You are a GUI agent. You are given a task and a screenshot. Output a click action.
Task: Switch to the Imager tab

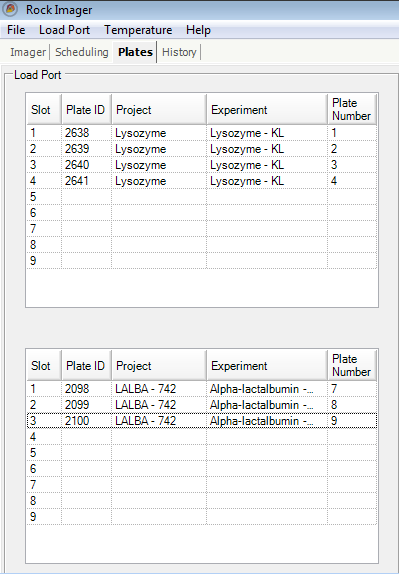pos(28,52)
